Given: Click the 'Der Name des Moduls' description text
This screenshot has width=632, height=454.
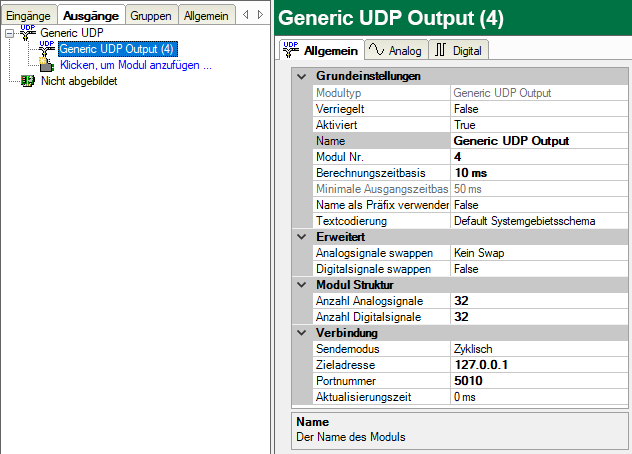Looking at the screenshot, I should pos(351,437).
